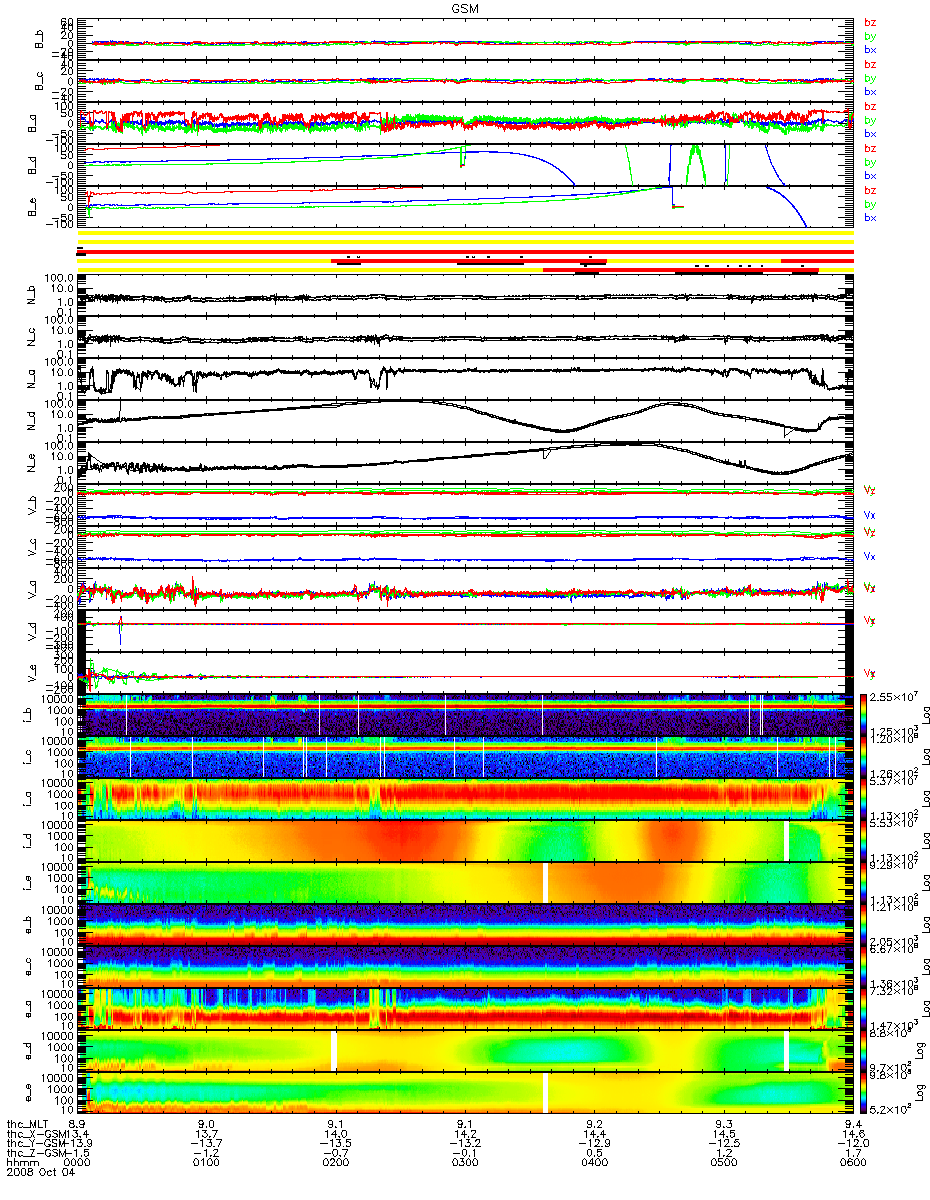Click the MLT value 9.2
Screen dimensions: 930x1200
click(x=595, y=1123)
